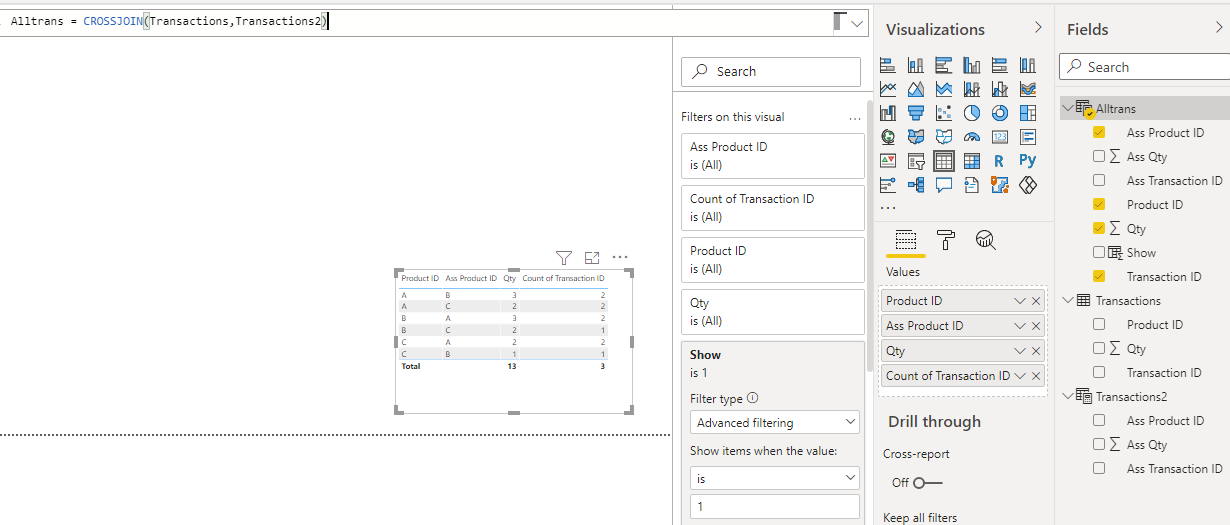1230x525 pixels.
Task: Open dropdown for Ass Product ID value
Action: 1020,325
